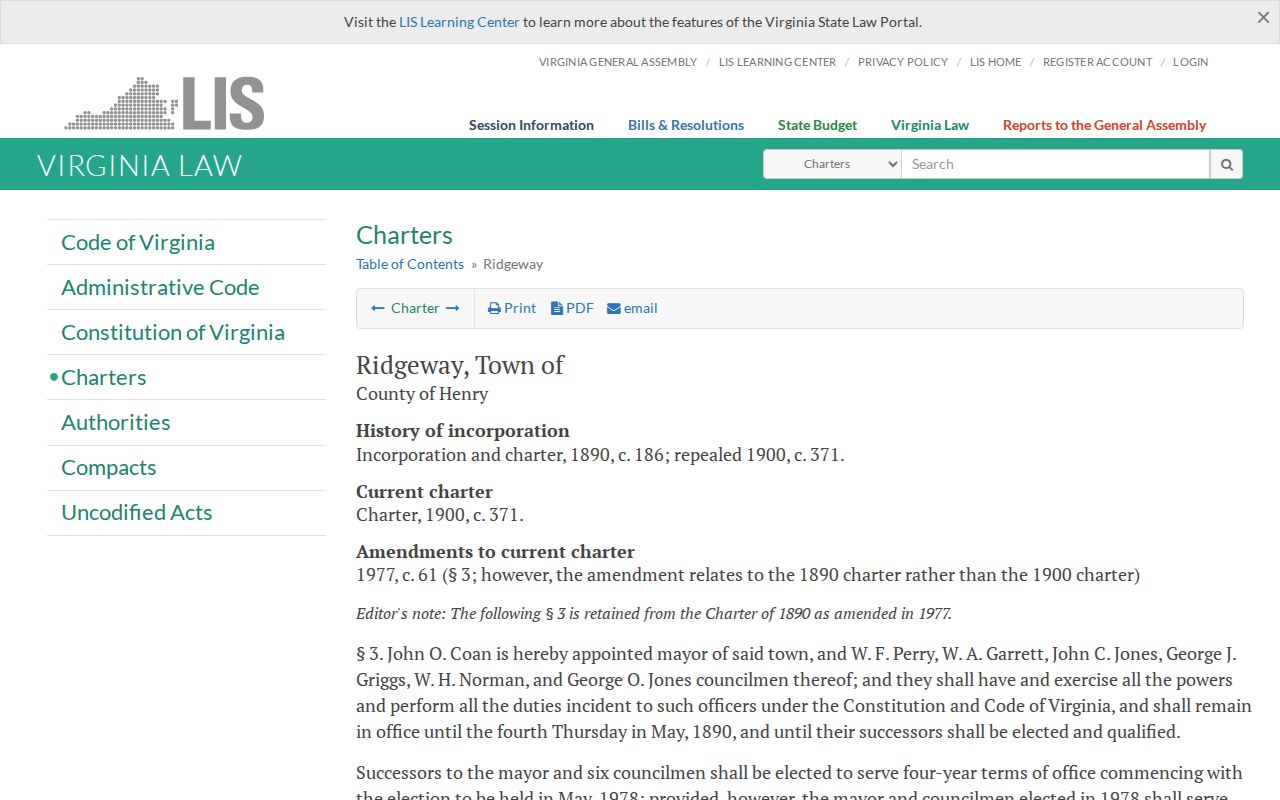Print the Ridgeway charter

tap(512, 308)
